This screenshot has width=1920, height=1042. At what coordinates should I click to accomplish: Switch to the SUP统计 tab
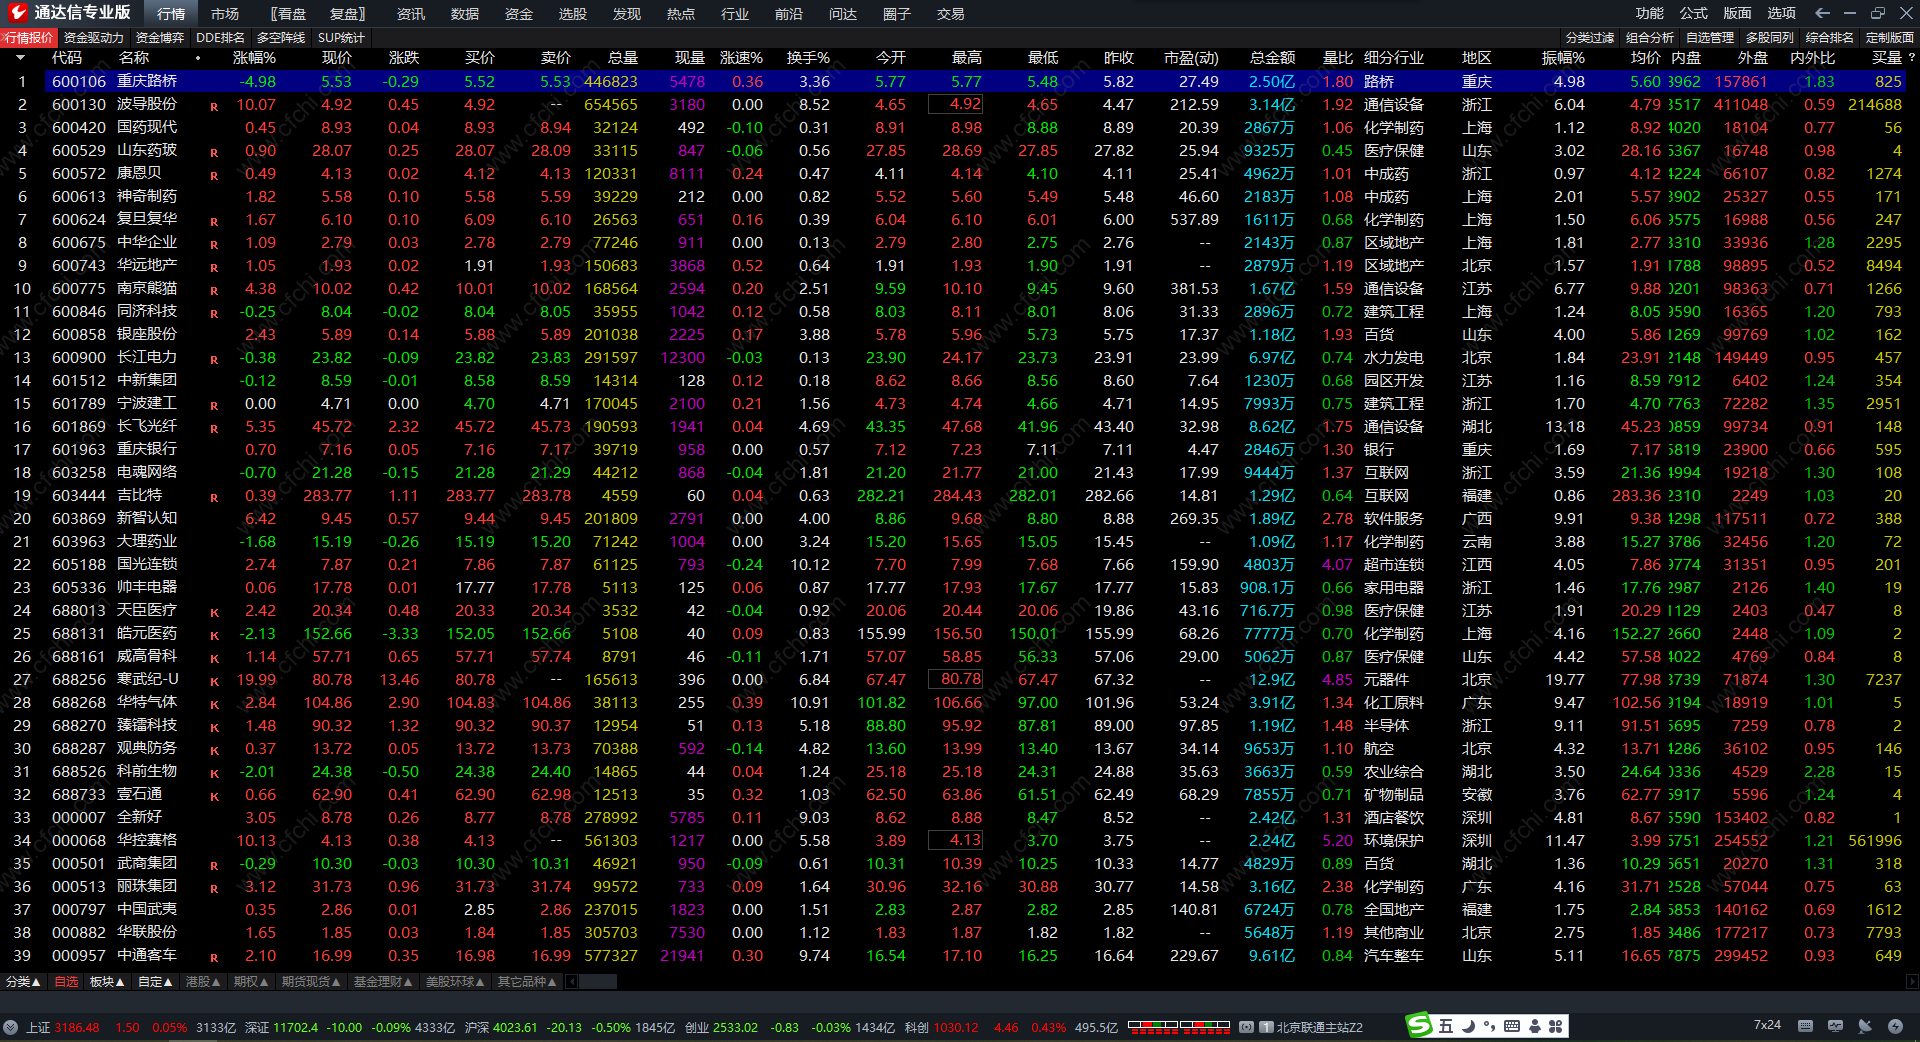(342, 38)
